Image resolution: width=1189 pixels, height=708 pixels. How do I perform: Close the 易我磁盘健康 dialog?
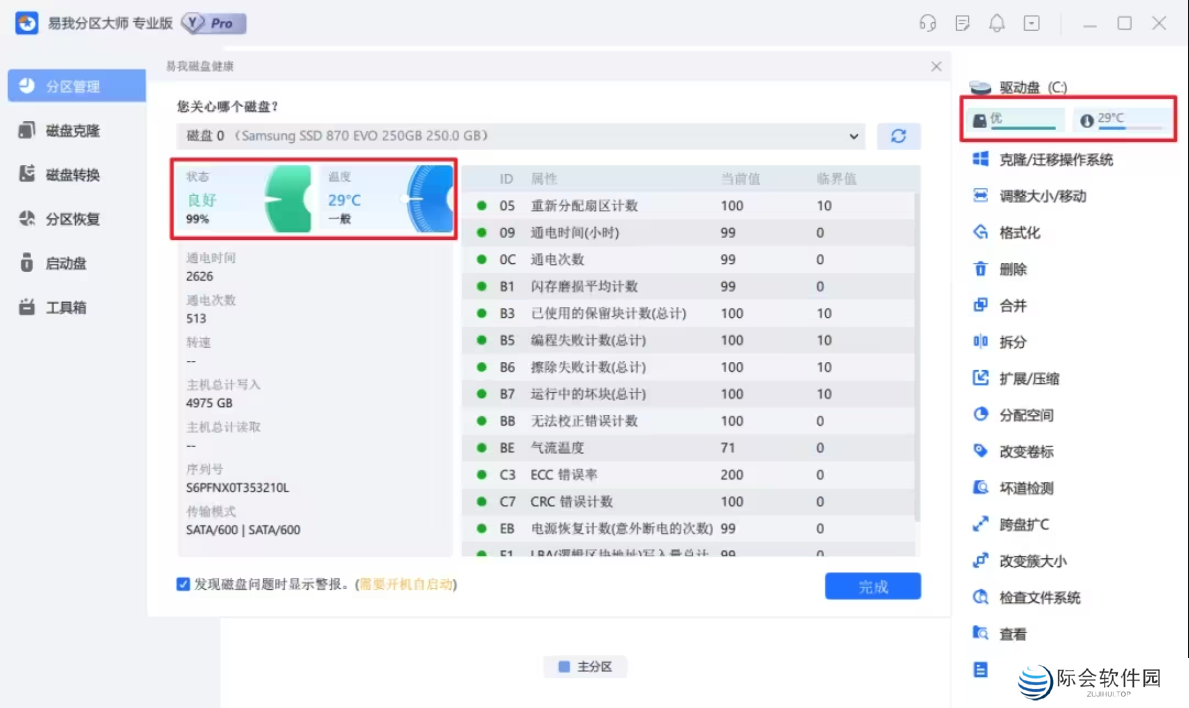point(936,67)
